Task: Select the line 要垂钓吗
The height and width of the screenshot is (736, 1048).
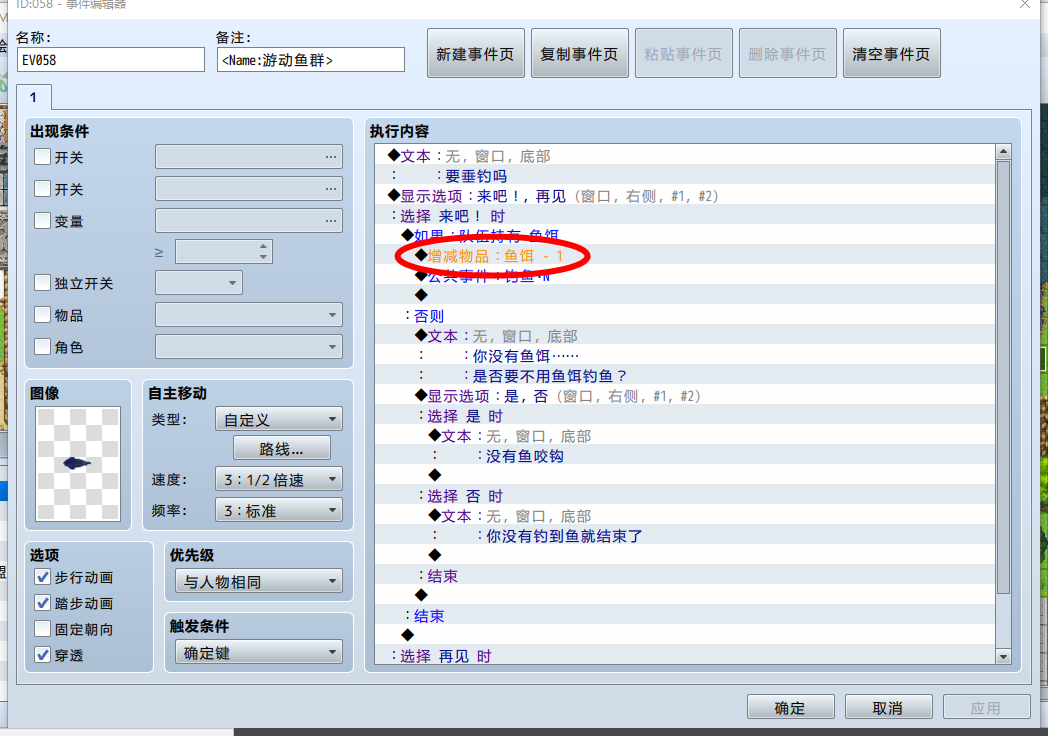Action: coord(685,176)
